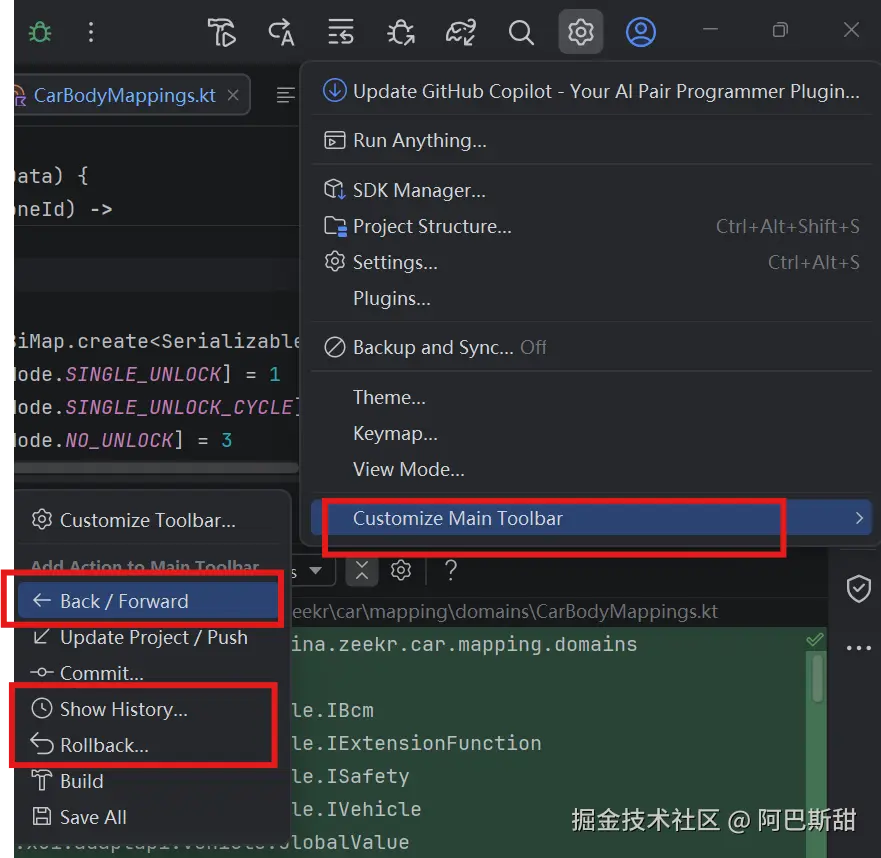Click the SINGLE_UNLOCK_CYCLE code text
881x858 pixels.
tap(180, 407)
